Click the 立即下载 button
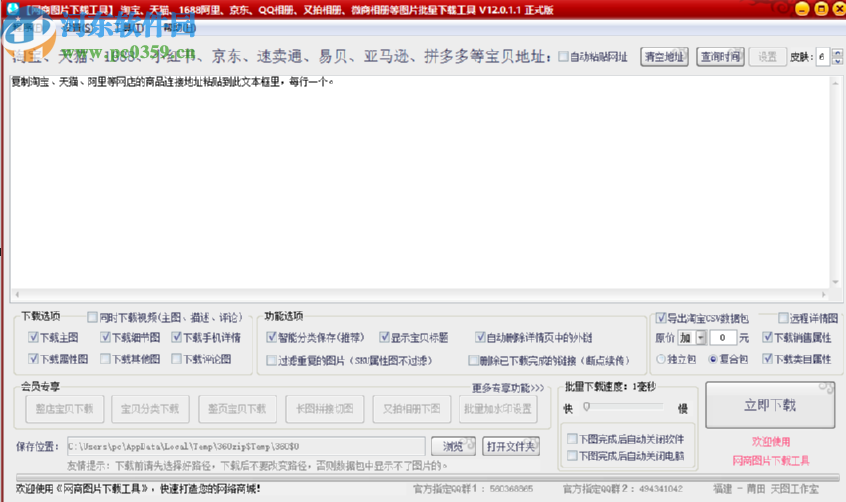 pyautogui.click(x=770, y=405)
